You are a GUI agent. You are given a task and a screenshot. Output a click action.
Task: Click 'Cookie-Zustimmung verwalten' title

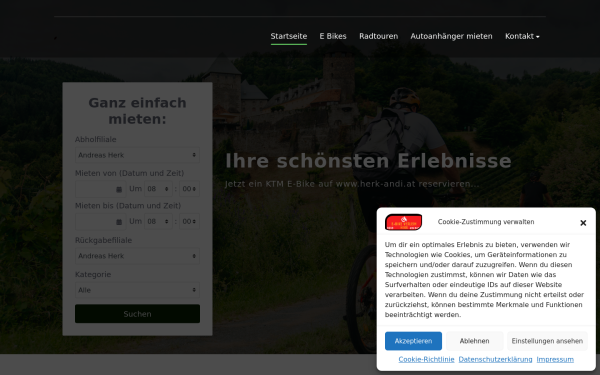[486, 222]
